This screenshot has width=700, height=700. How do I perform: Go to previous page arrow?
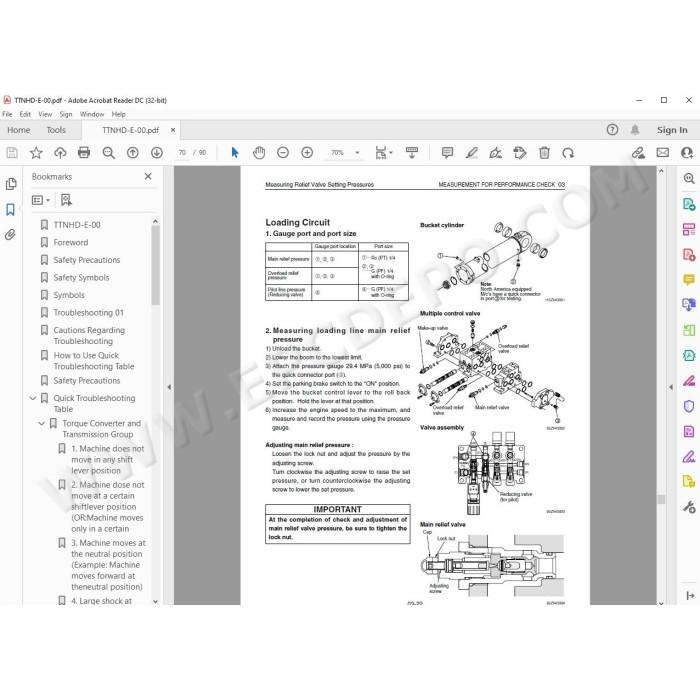[133, 153]
